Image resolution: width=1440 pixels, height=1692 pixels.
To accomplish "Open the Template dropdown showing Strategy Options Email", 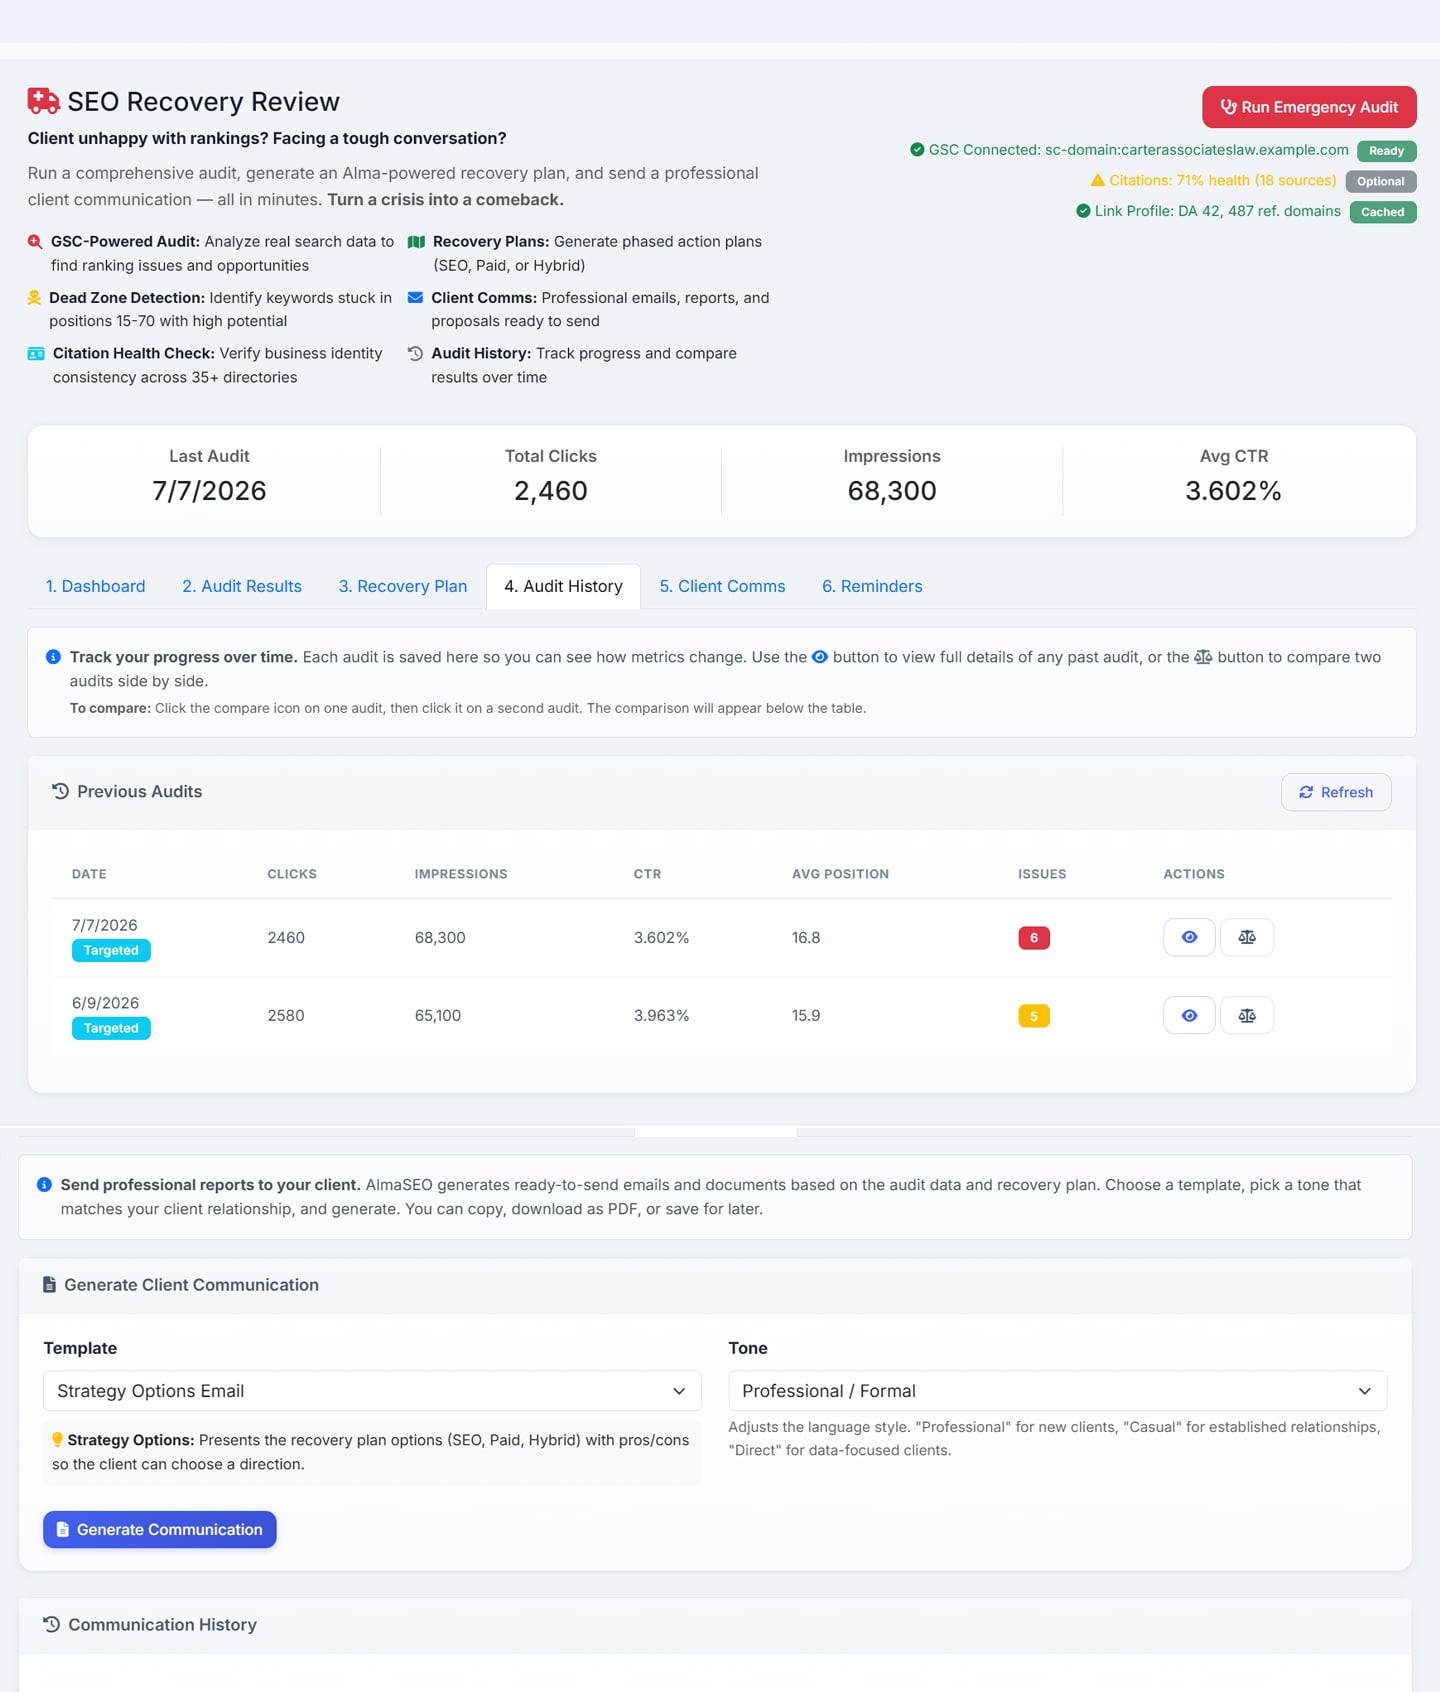I will tap(372, 1391).
